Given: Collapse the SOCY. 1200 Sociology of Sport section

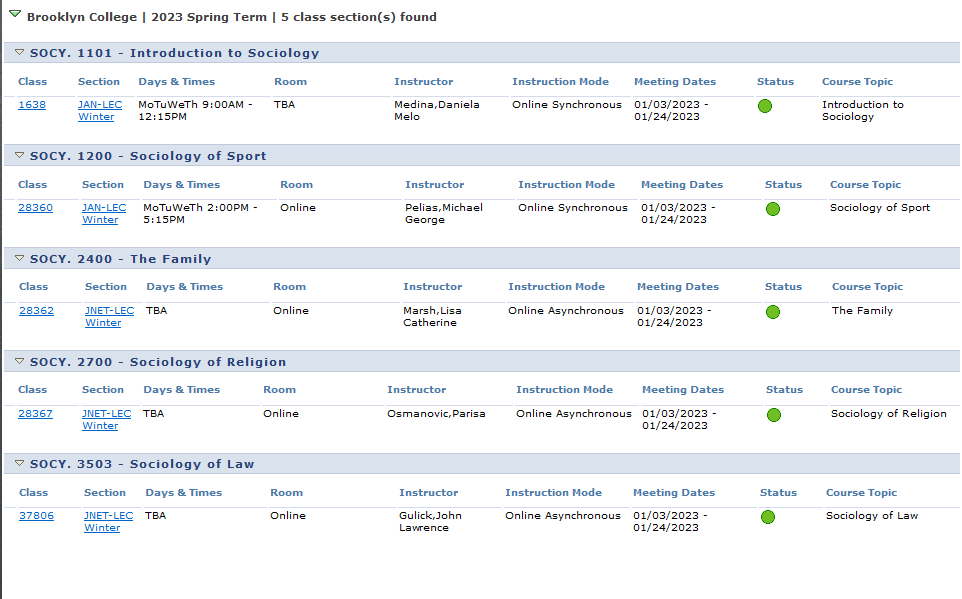Looking at the screenshot, I should 20,156.
